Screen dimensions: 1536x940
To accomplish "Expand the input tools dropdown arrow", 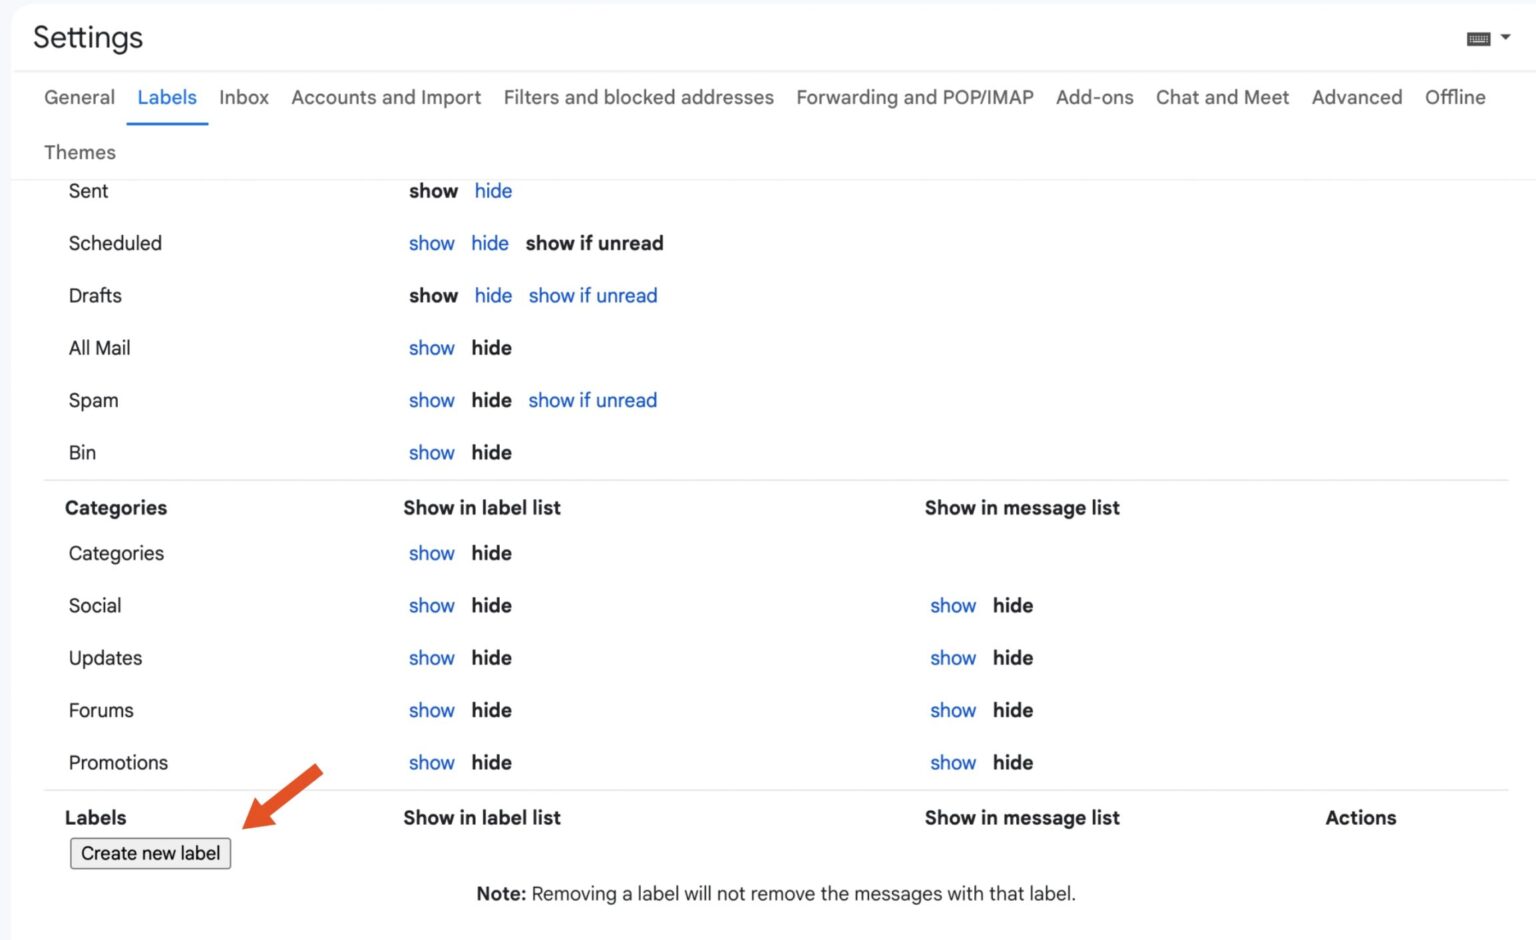I will pos(1507,37).
